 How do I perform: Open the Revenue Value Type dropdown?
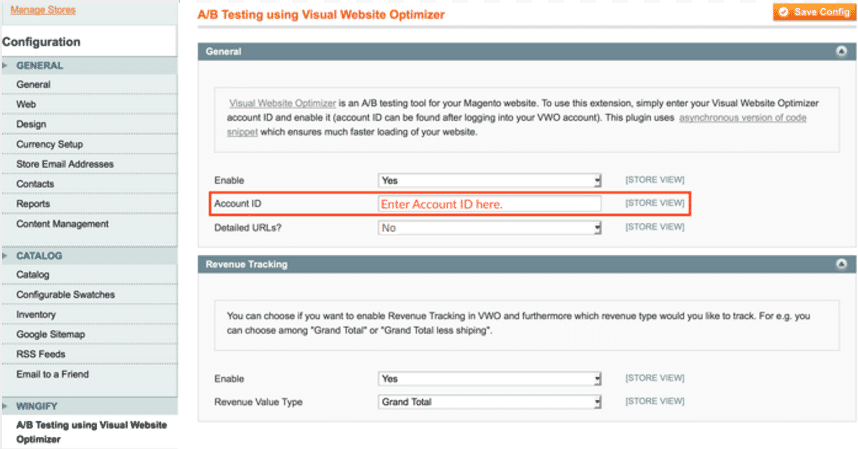coord(490,402)
